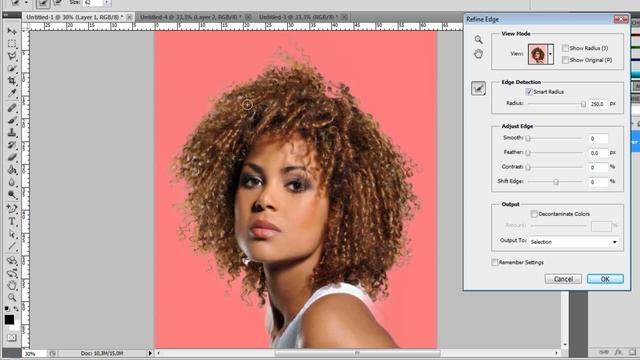Viewport: 640px width, 360px height.
Task: Pick Zoom tool in Refine Edge dialog
Action: coord(478,40)
